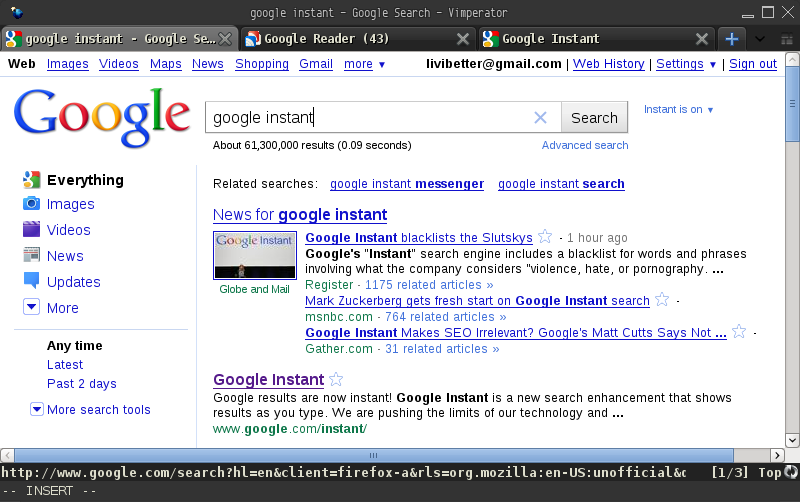
Task: Click the Images camera icon in sidebar
Action: click(32, 204)
